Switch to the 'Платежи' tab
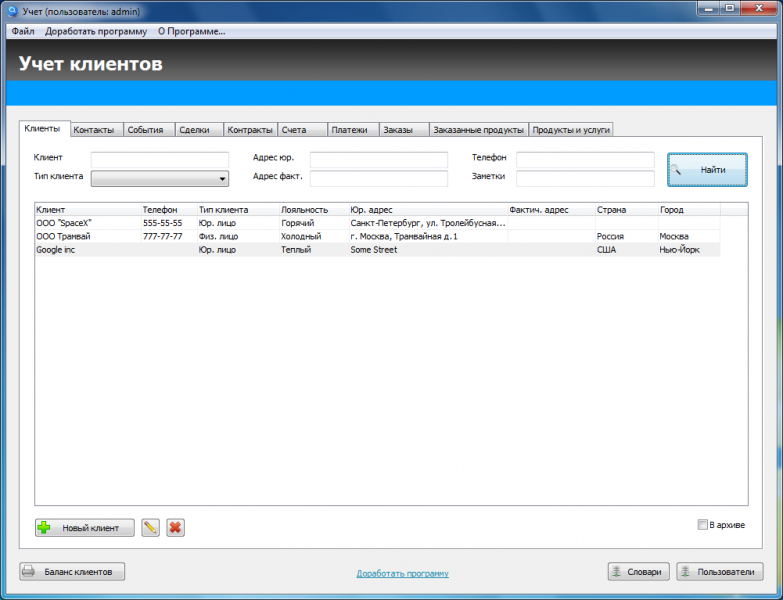This screenshot has height=600, width=783. click(x=354, y=130)
